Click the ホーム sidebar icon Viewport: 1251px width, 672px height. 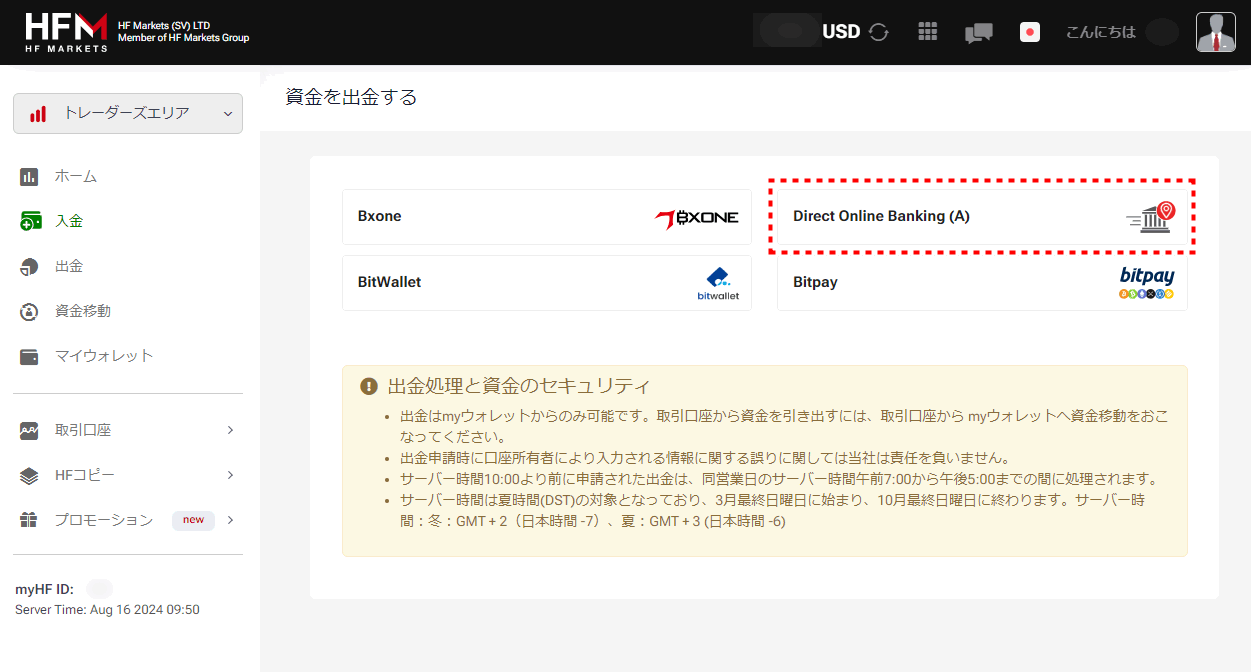(29, 177)
